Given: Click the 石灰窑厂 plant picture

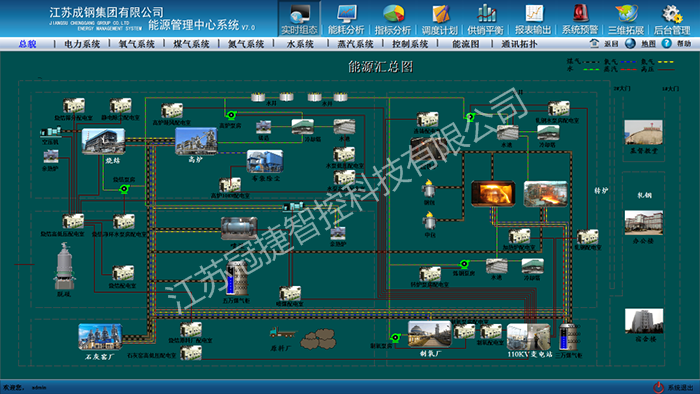Looking at the screenshot, I should tap(100, 337).
